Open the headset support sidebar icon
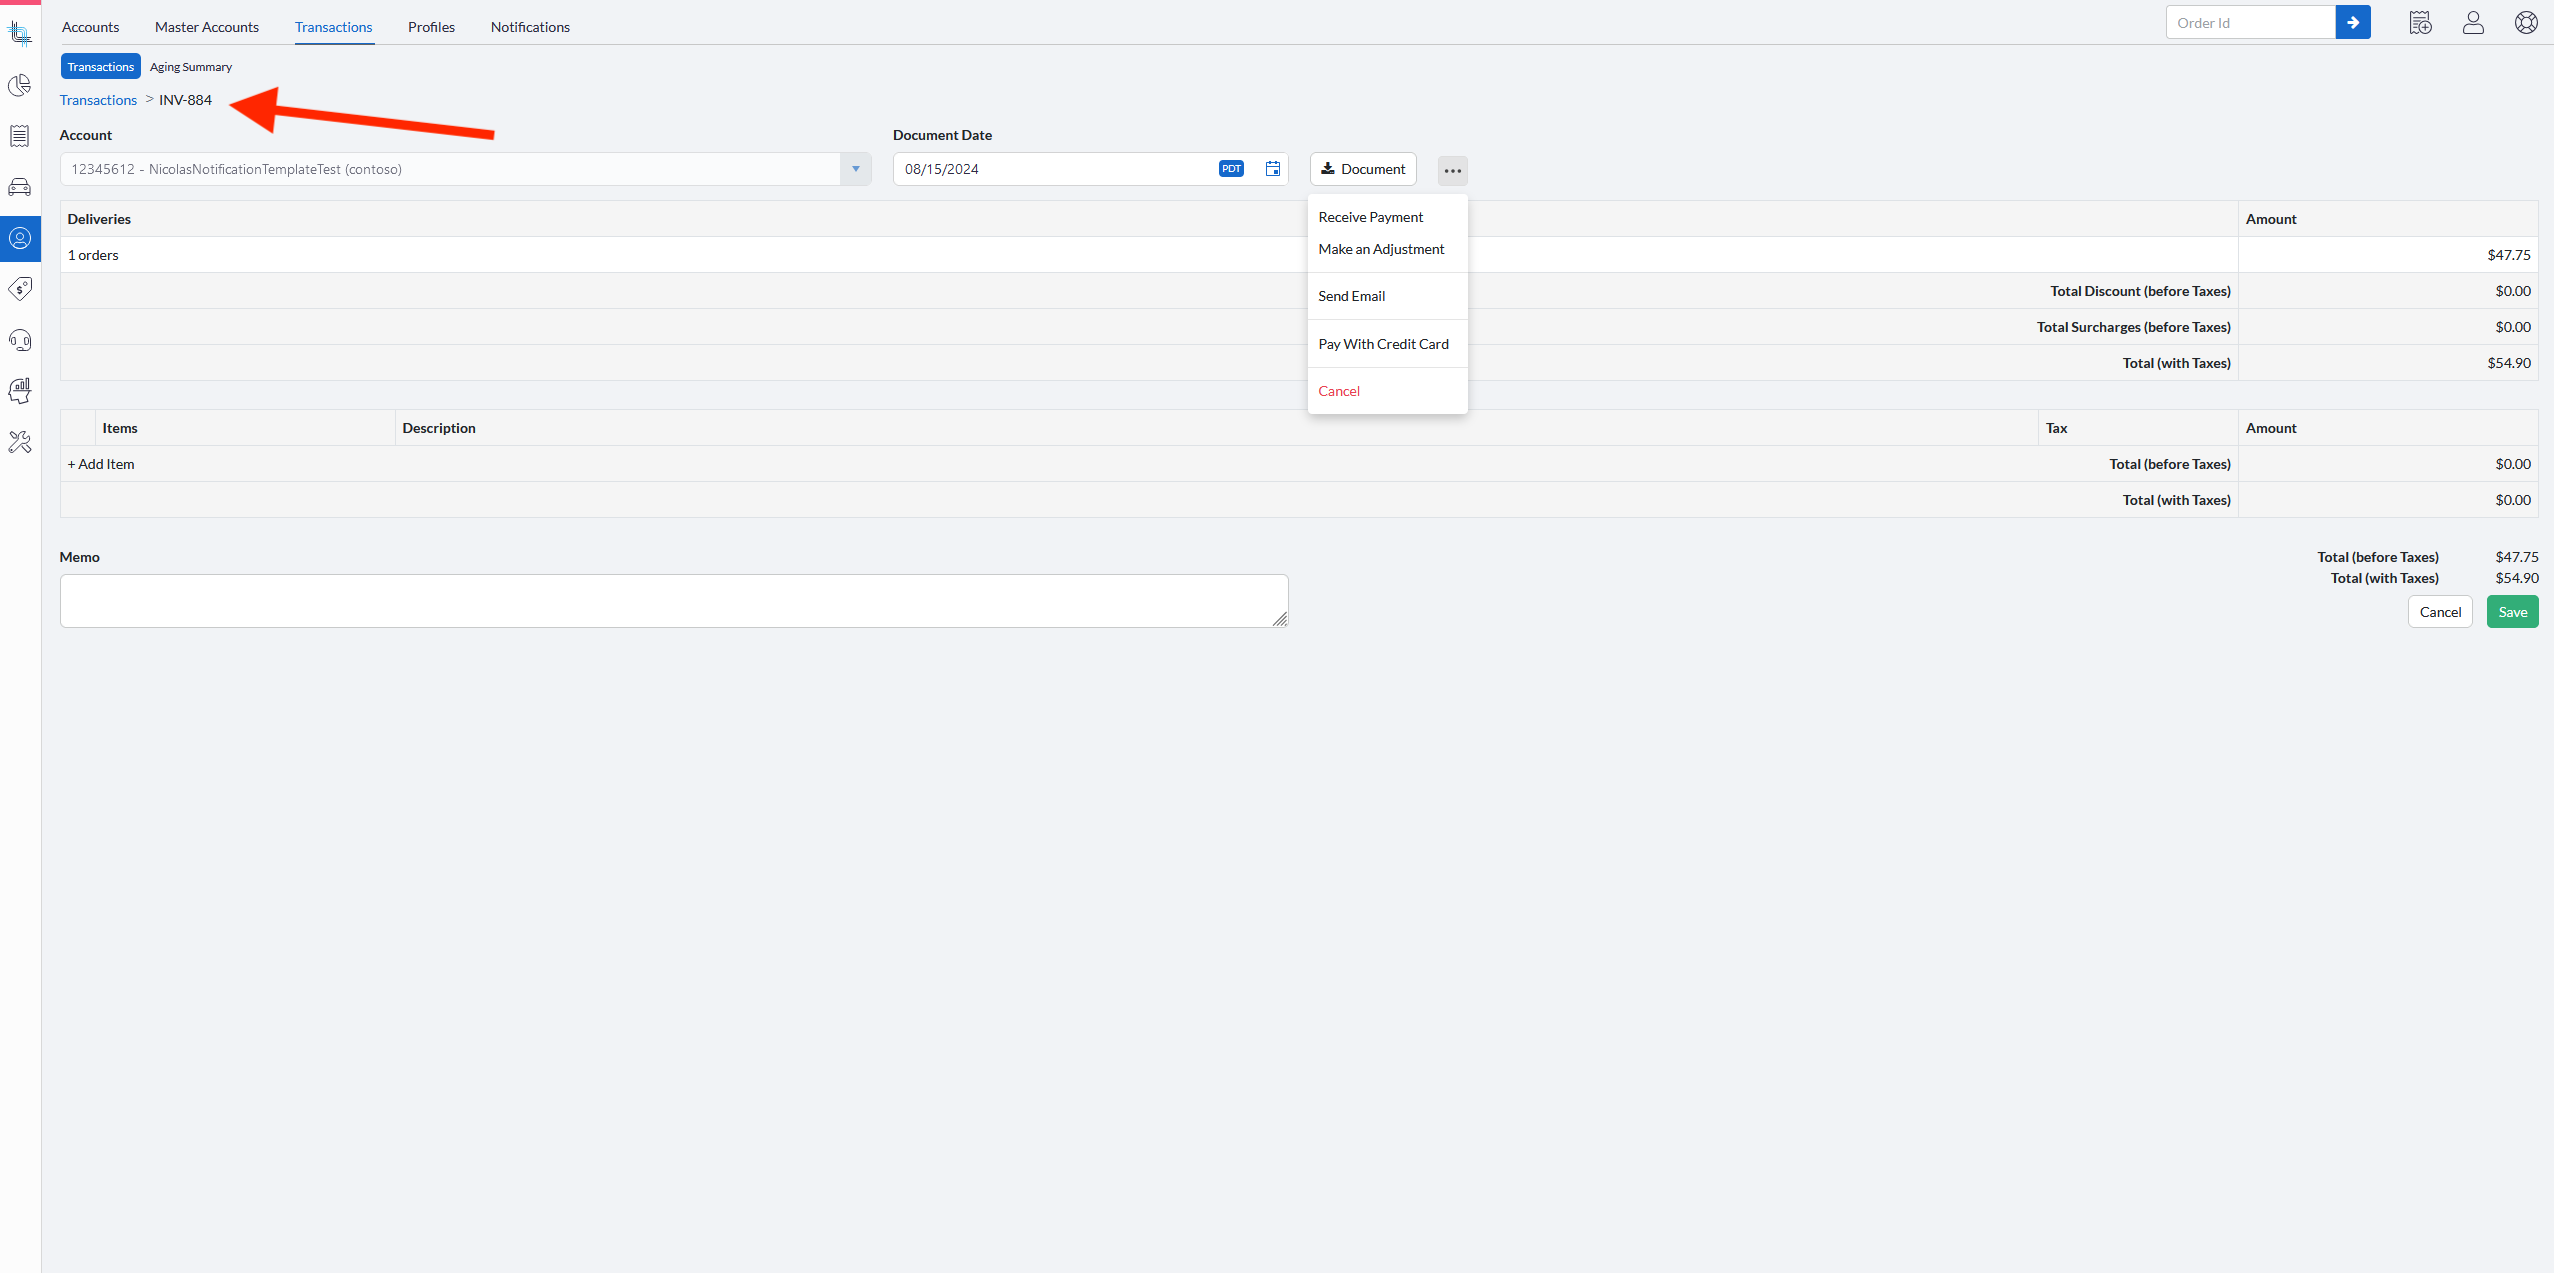Image resolution: width=2554 pixels, height=1273 pixels. pyautogui.click(x=20, y=340)
